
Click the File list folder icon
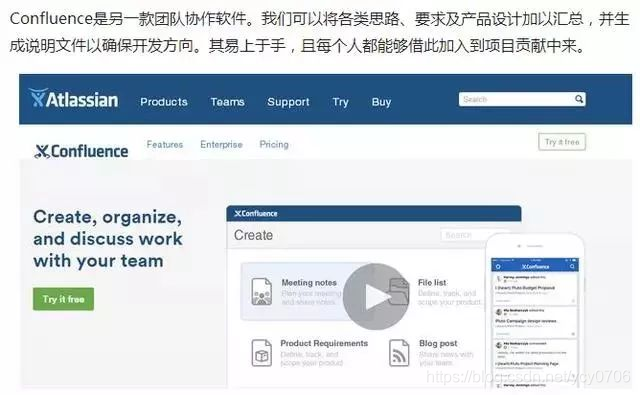point(399,291)
